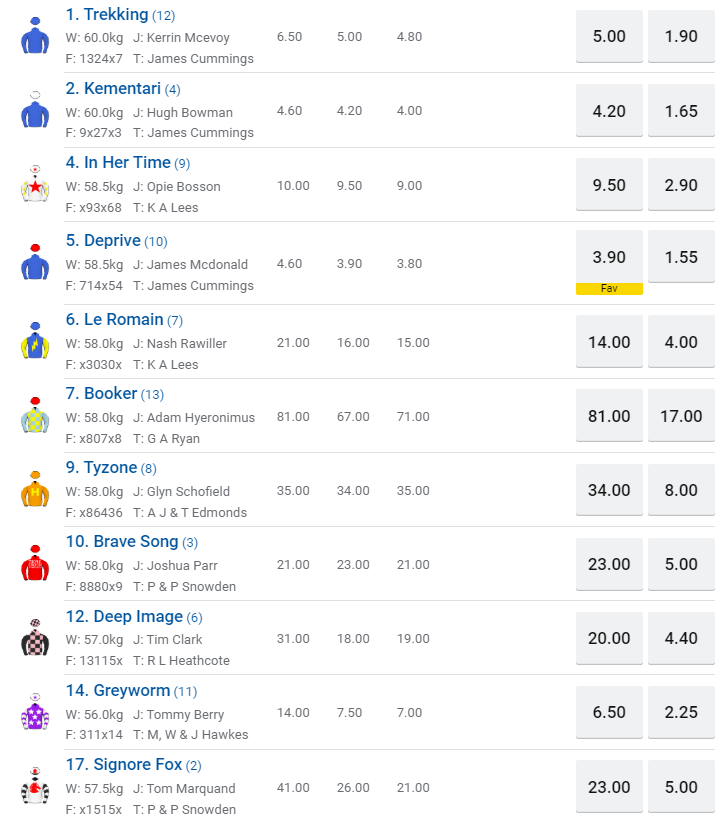This screenshot has width=728, height=823.
Task: Click In Her Time's red star silks icon
Action: coord(35,185)
